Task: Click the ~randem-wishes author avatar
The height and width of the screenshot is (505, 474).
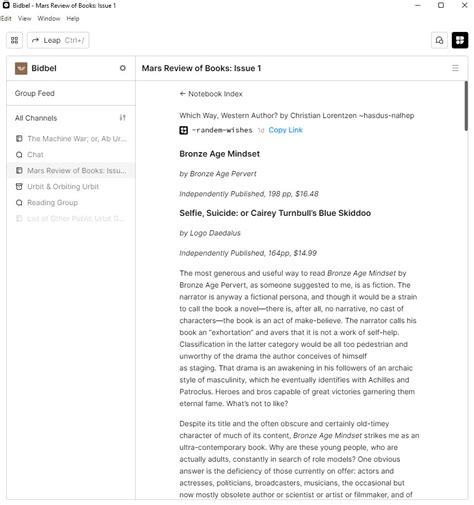Action: click(184, 130)
